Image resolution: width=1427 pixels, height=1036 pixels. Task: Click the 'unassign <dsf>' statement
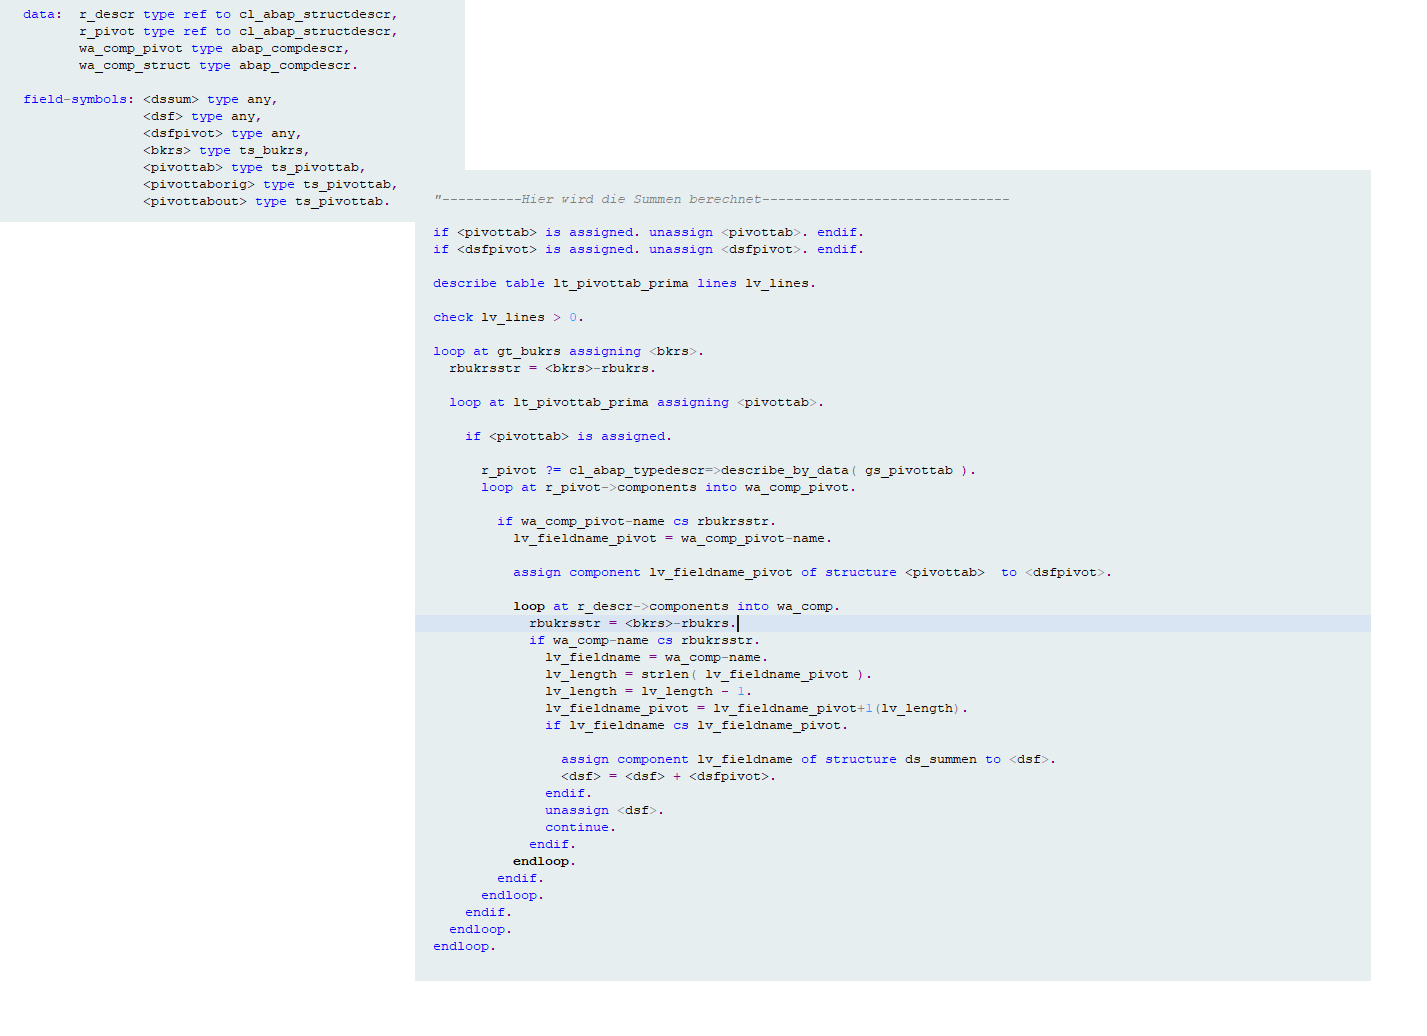[x=603, y=811]
